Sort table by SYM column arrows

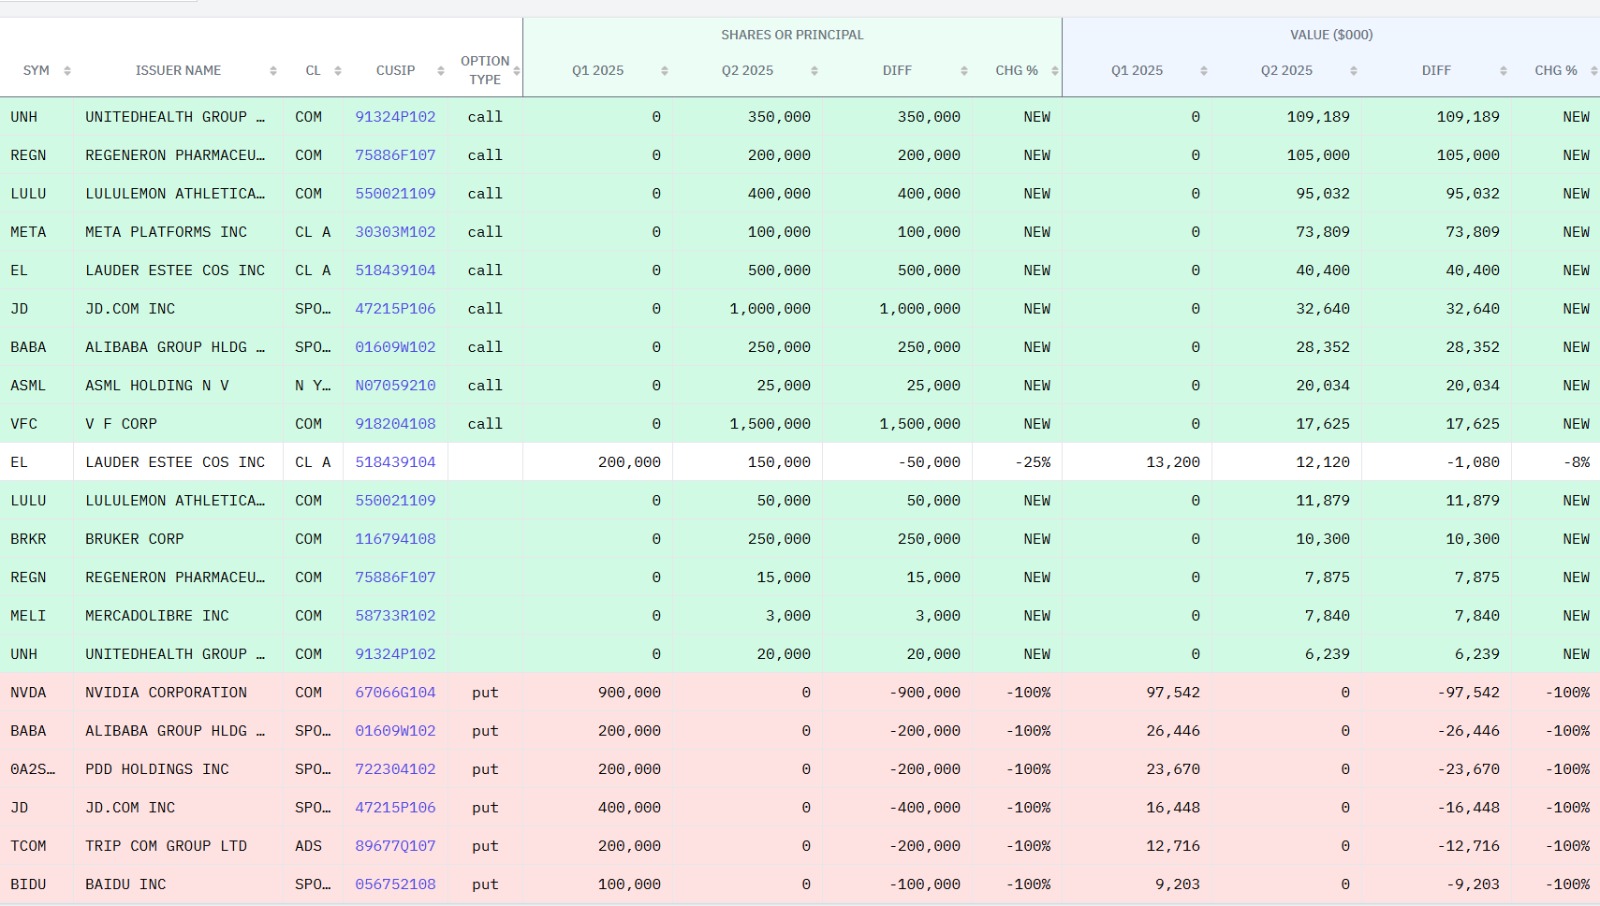point(67,71)
